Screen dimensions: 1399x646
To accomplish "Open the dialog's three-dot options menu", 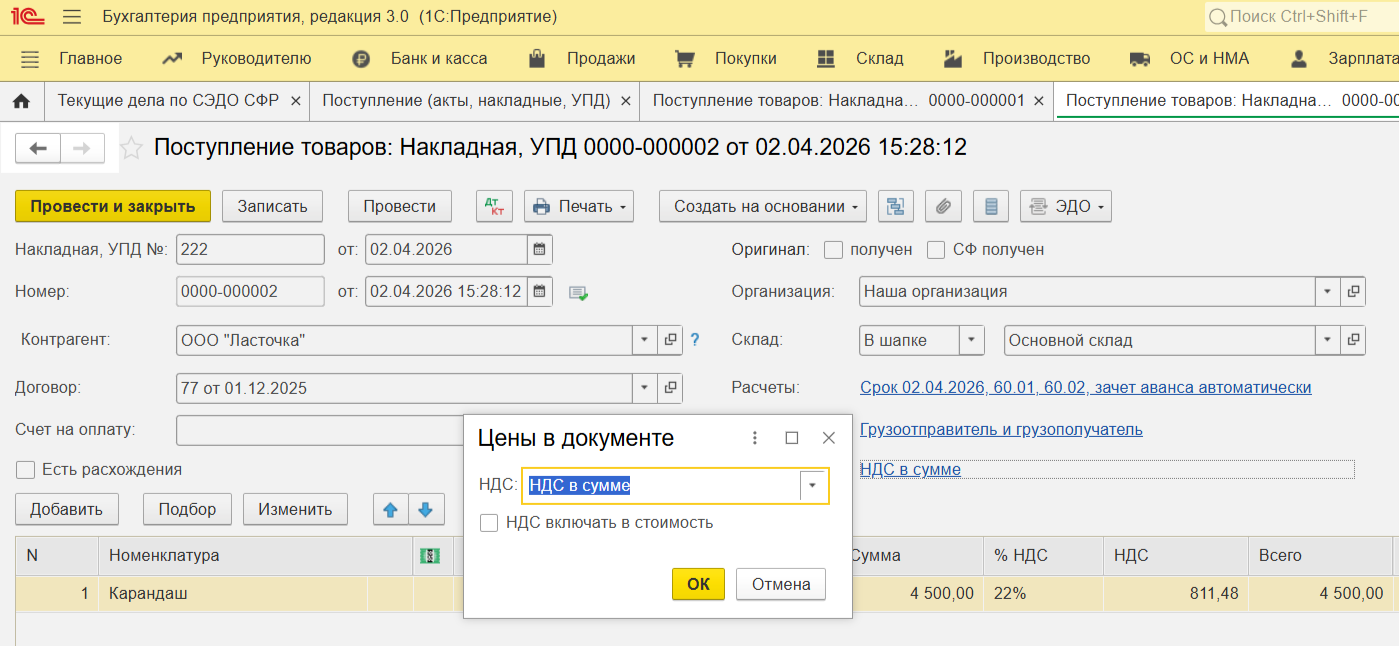I will (755, 438).
